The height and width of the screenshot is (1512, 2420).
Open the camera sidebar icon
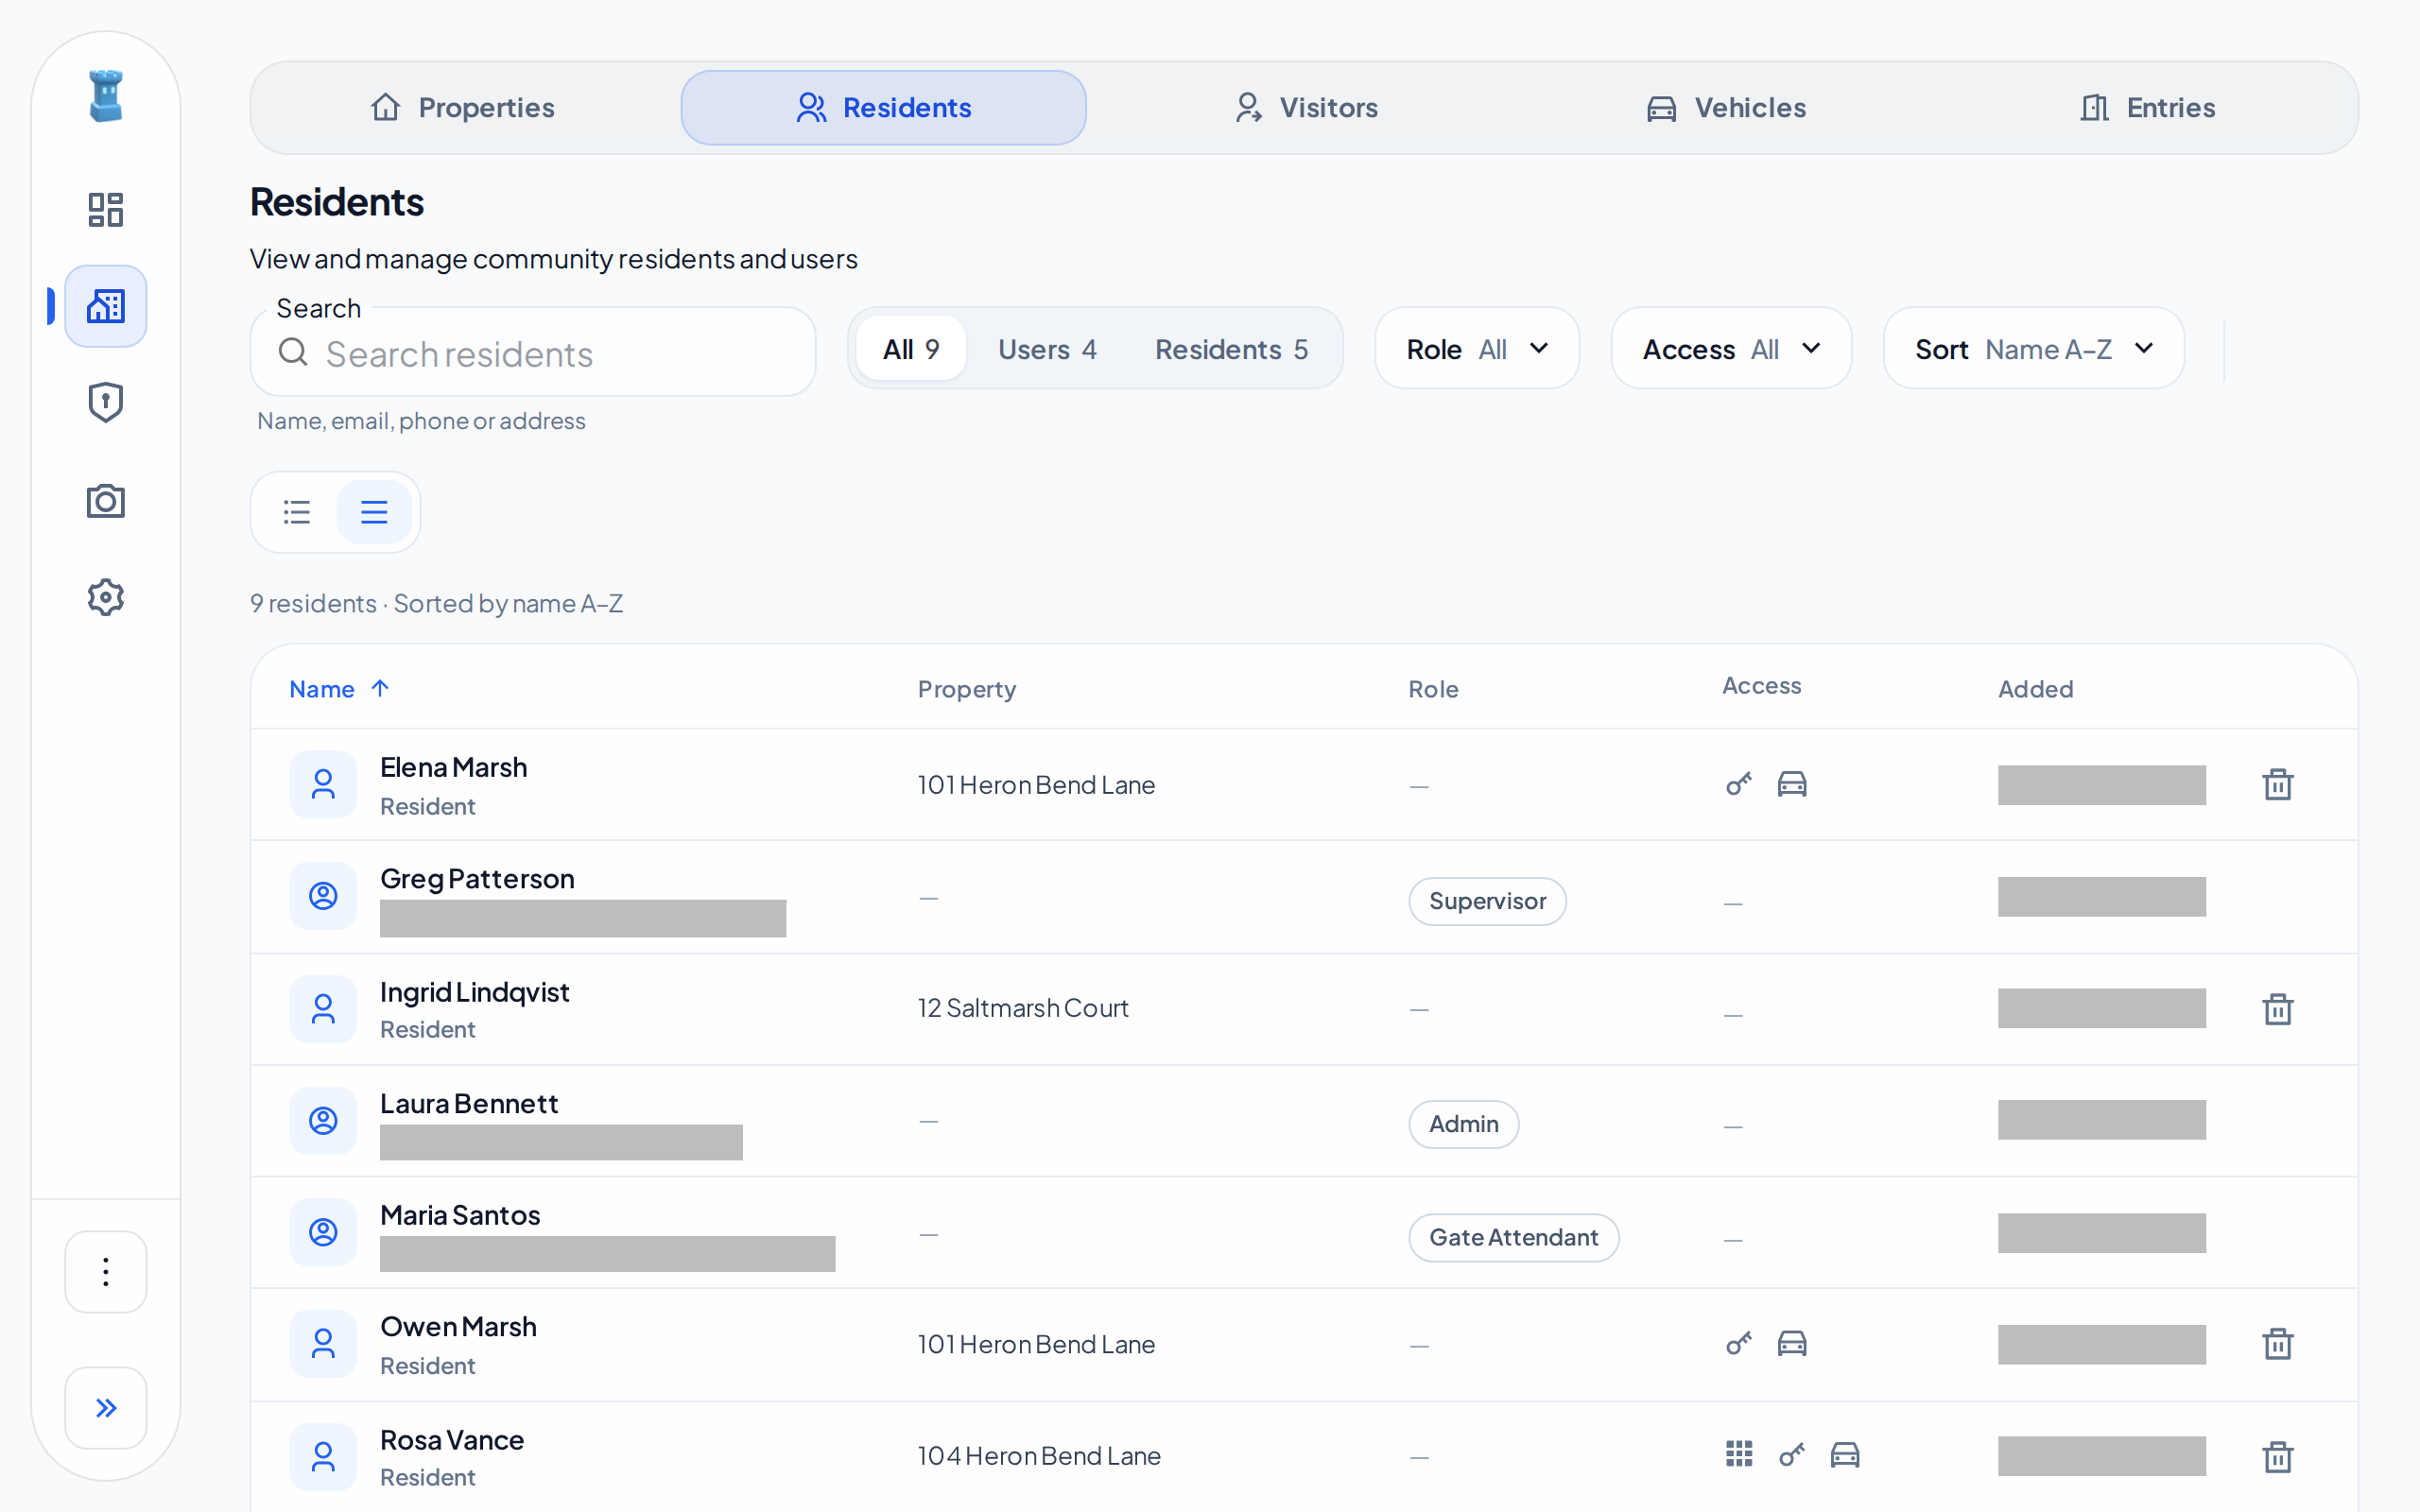tap(105, 500)
